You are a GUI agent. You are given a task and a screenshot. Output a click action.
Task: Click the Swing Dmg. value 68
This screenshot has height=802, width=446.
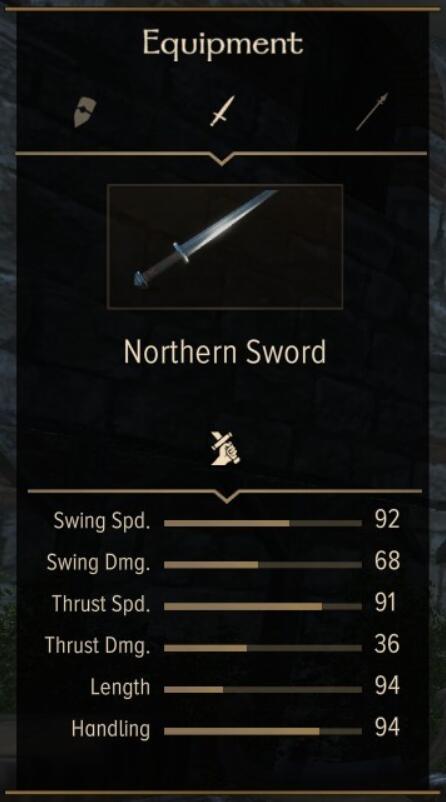point(387,561)
